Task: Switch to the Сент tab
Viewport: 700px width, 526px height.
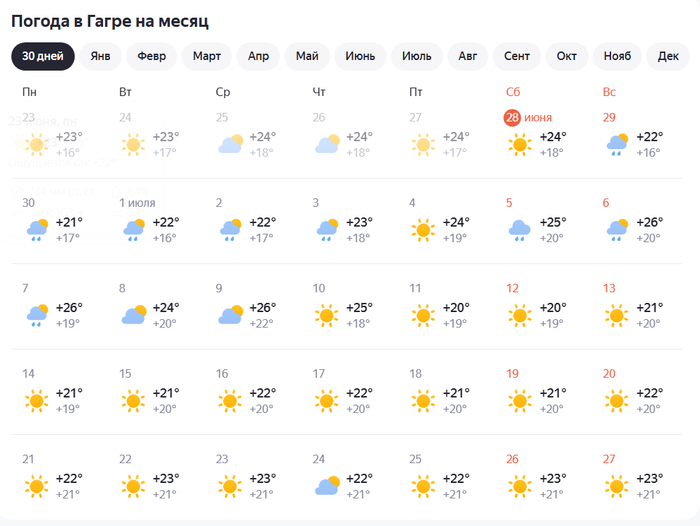Action: [x=517, y=56]
